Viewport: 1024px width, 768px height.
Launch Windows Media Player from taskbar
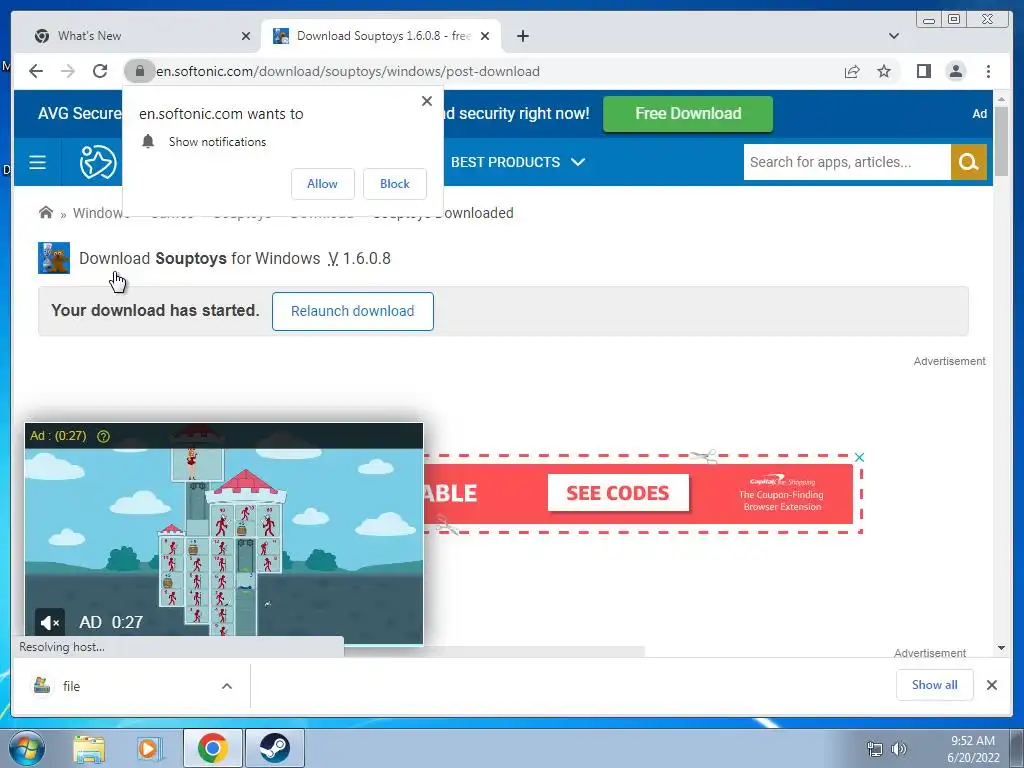(149, 748)
